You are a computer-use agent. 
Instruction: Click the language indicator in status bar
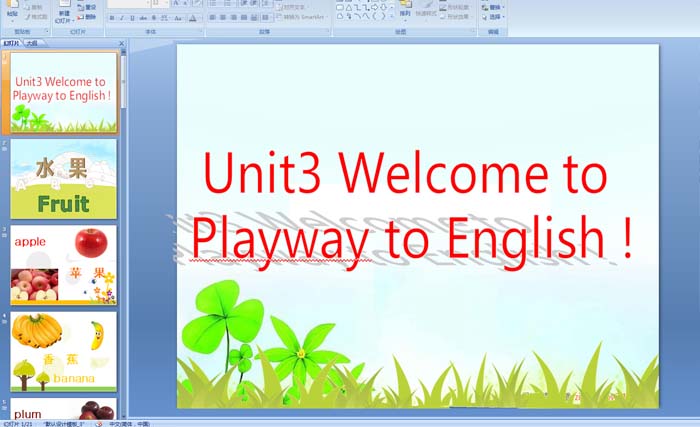click(129, 424)
